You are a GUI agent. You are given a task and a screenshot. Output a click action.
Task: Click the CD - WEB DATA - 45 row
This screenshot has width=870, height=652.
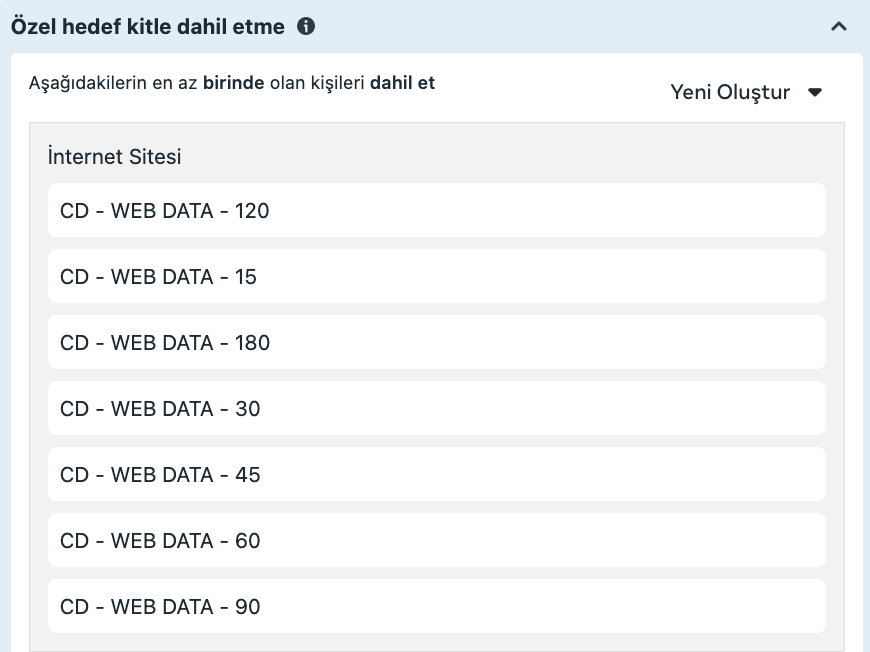pos(436,475)
